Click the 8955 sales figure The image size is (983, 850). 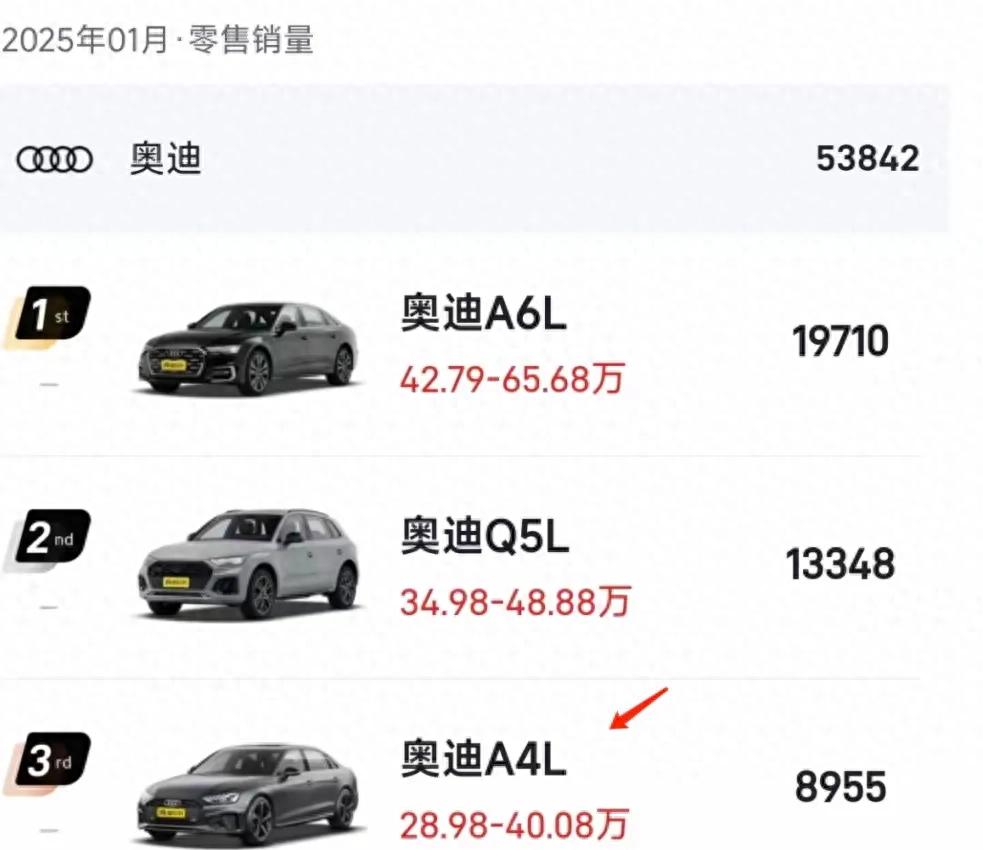(840, 788)
